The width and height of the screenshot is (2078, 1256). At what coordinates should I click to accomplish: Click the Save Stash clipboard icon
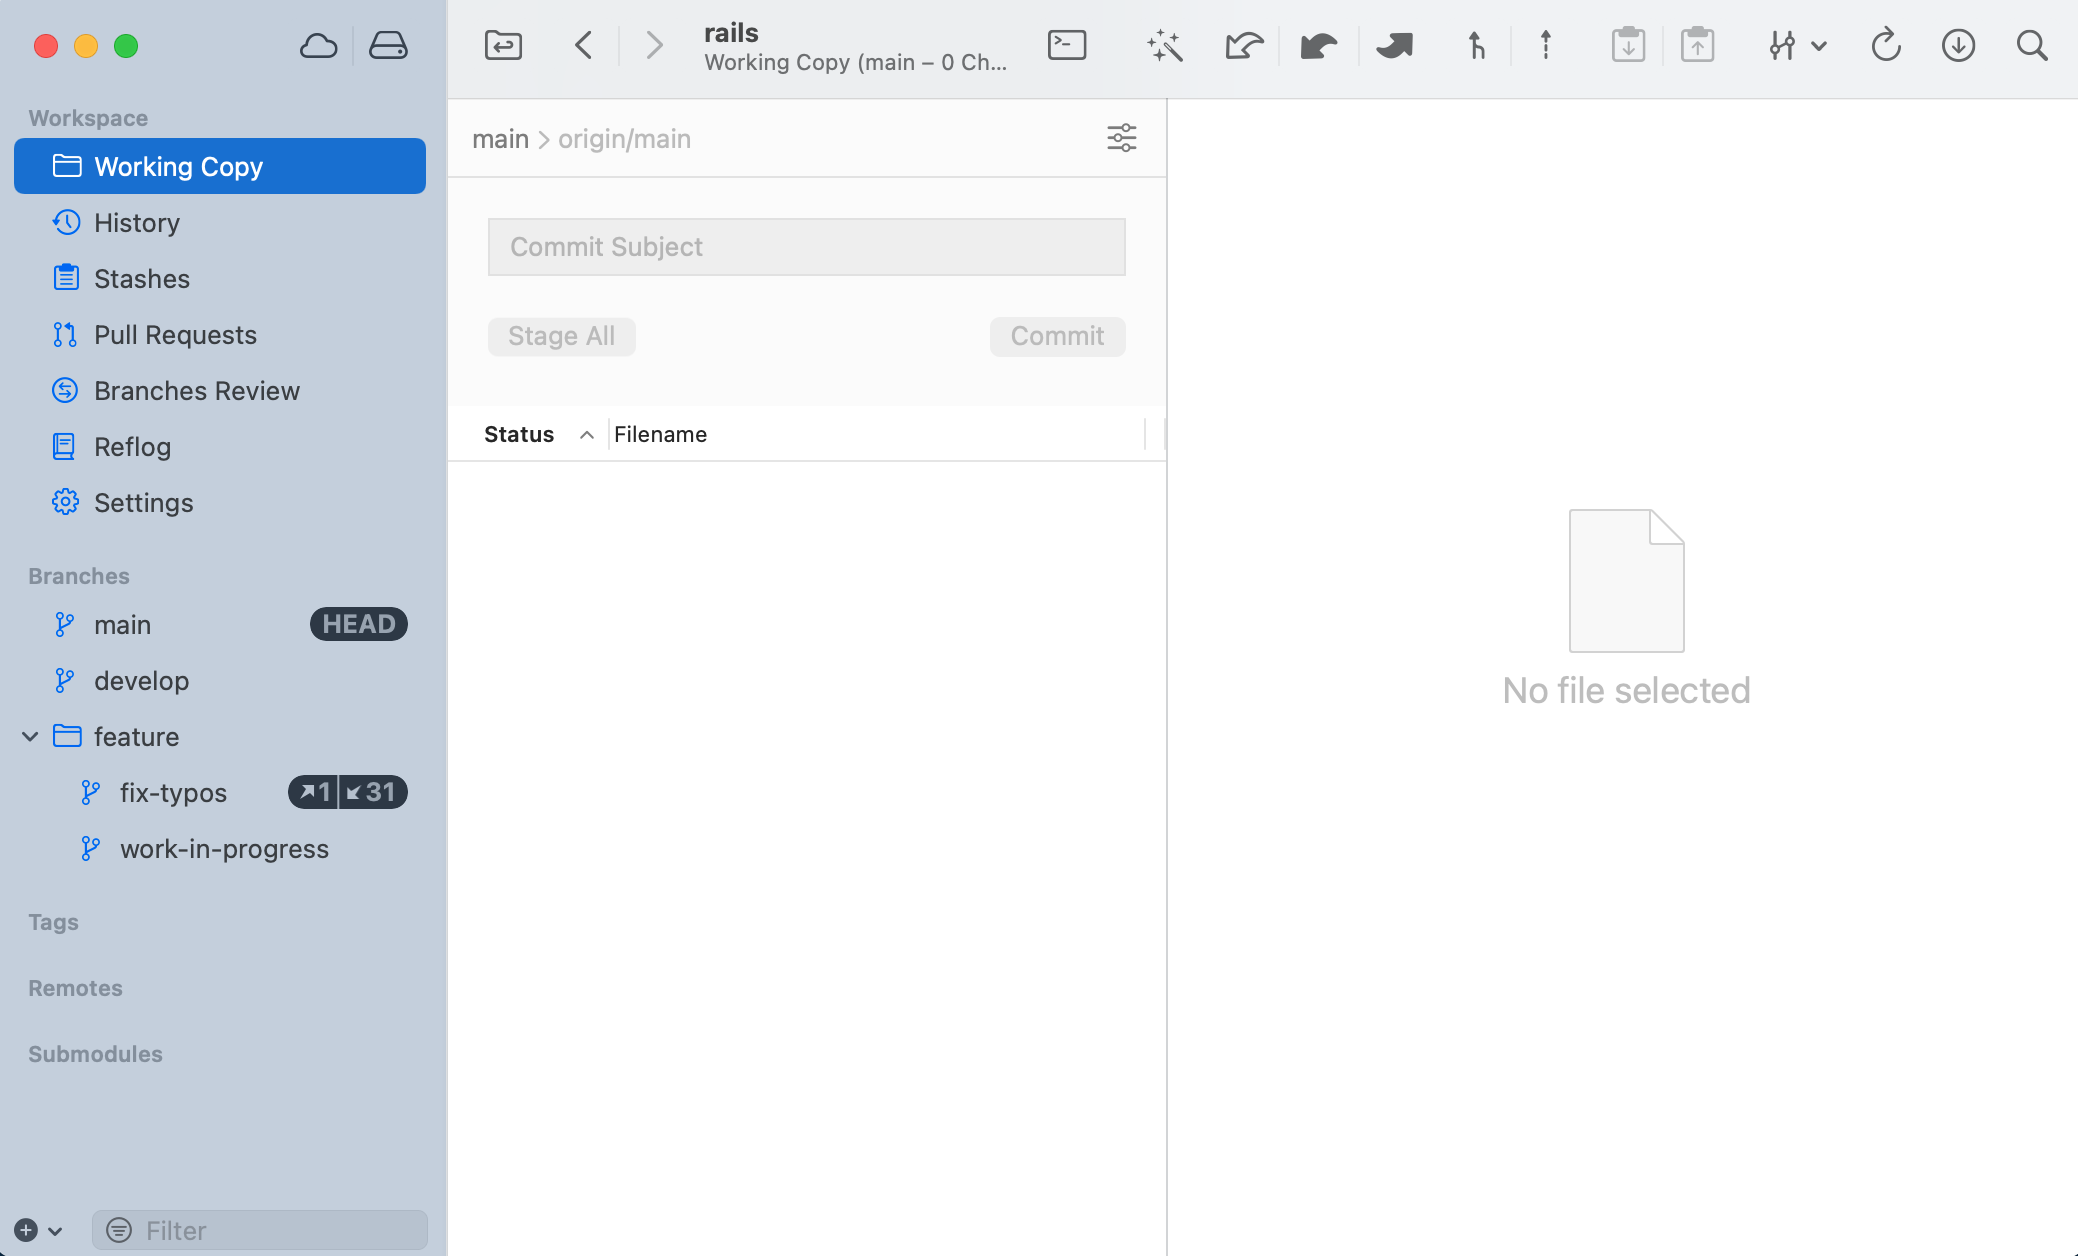1628,45
